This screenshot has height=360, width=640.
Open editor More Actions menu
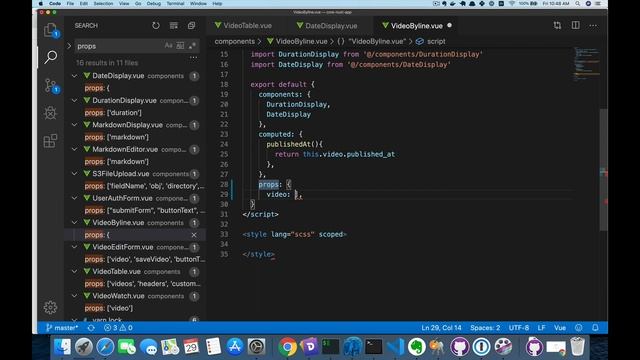[593, 25]
